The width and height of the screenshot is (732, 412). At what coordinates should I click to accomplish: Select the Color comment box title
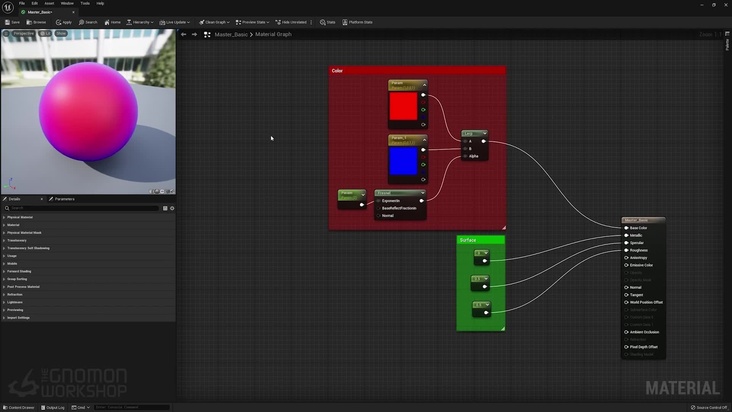(337, 71)
